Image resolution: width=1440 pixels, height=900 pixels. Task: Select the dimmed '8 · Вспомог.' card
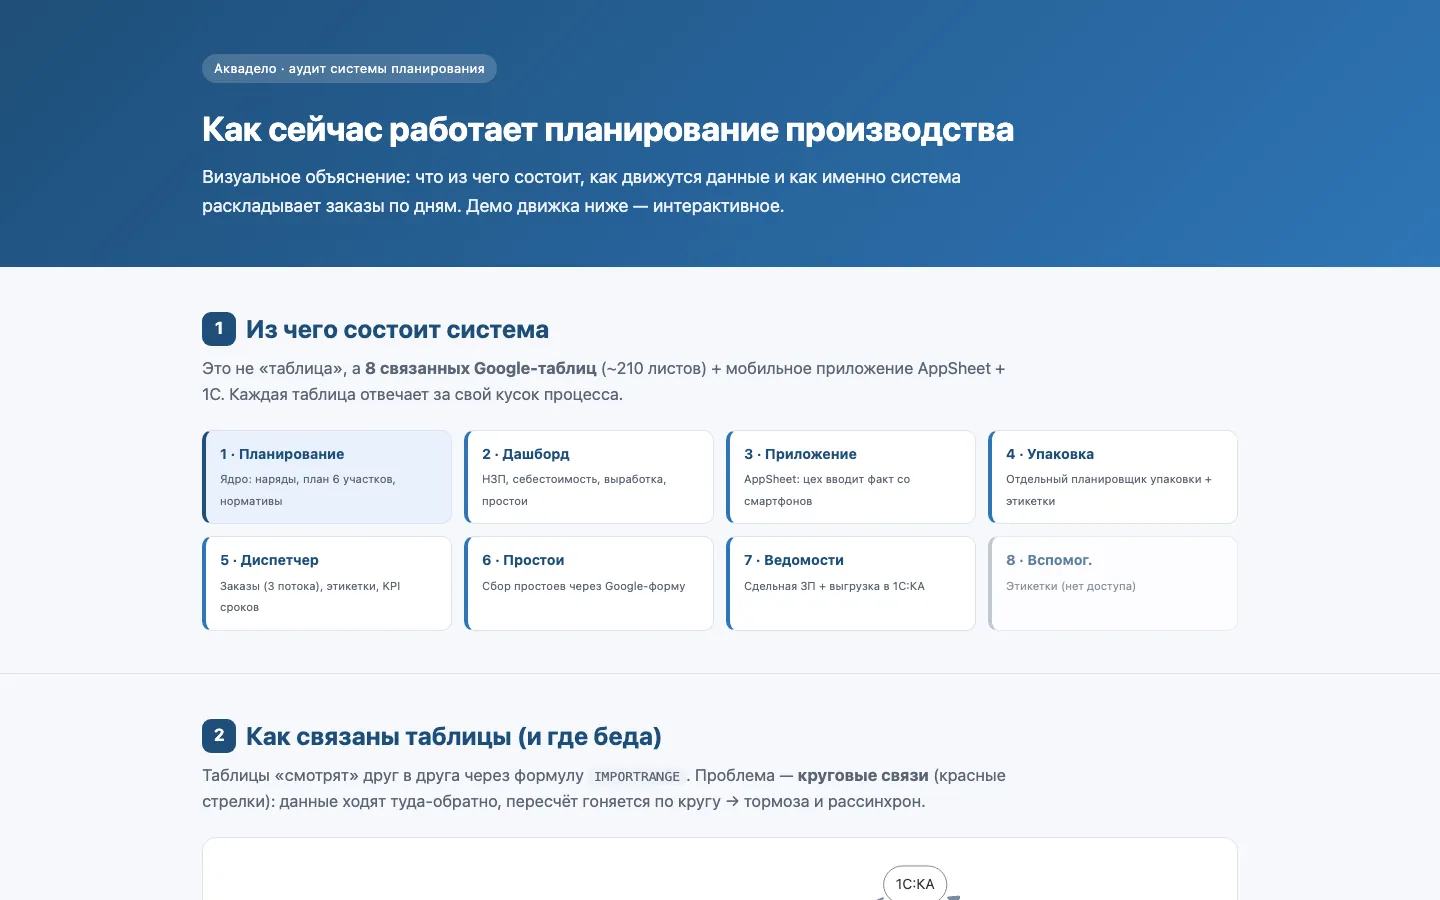1113,584
